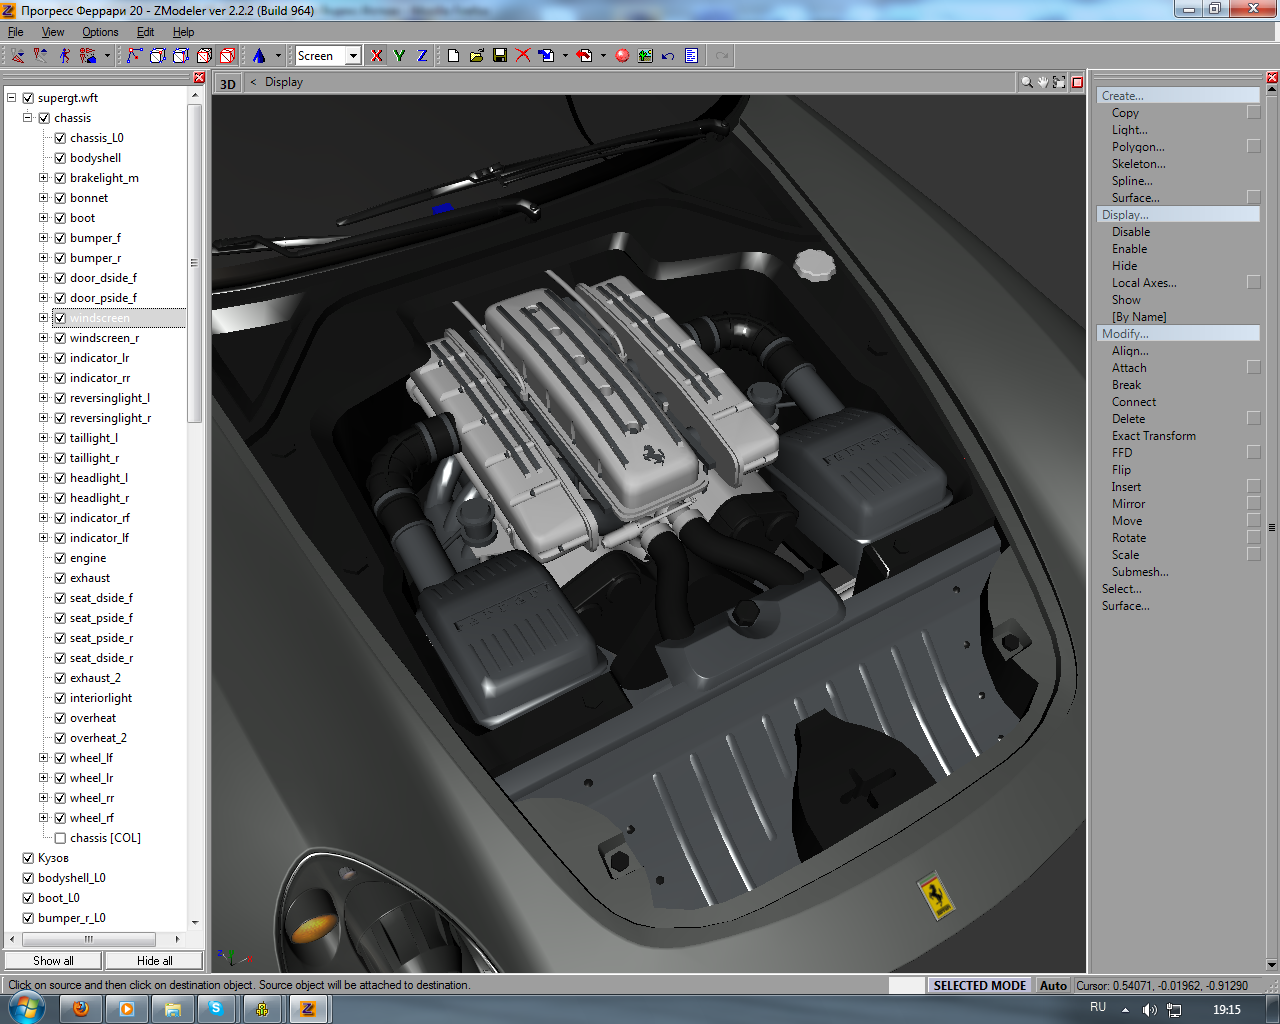The image size is (1280, 1024).
Task: Maximize the viewport with red square icon
Action: (1077, 83)
